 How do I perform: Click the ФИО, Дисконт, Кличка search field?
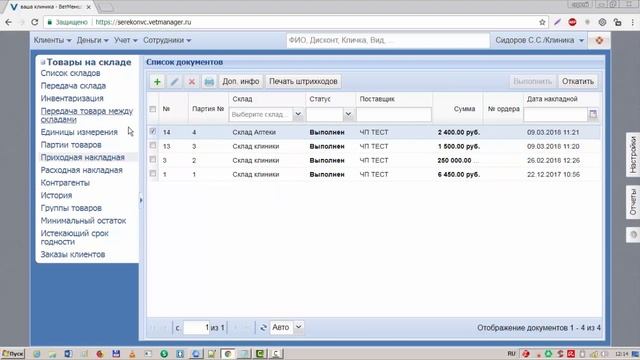pyautogui.click(x=387, y=40)
